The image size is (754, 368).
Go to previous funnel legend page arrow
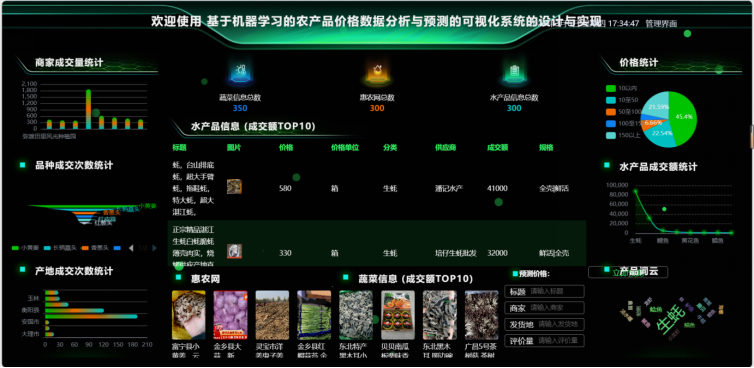(131, 248)
